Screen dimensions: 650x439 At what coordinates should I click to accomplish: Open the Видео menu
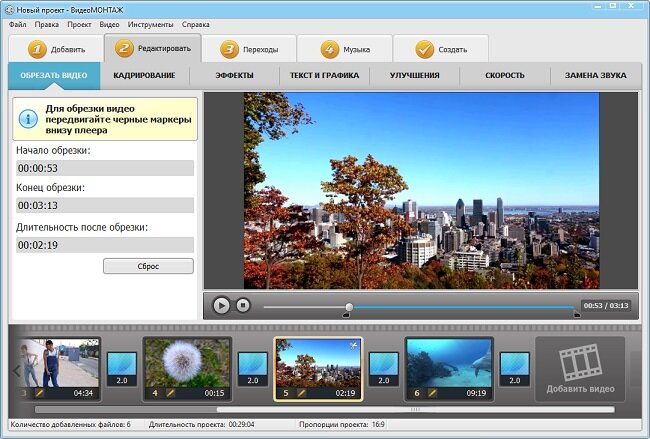click(x=109, y=24)
